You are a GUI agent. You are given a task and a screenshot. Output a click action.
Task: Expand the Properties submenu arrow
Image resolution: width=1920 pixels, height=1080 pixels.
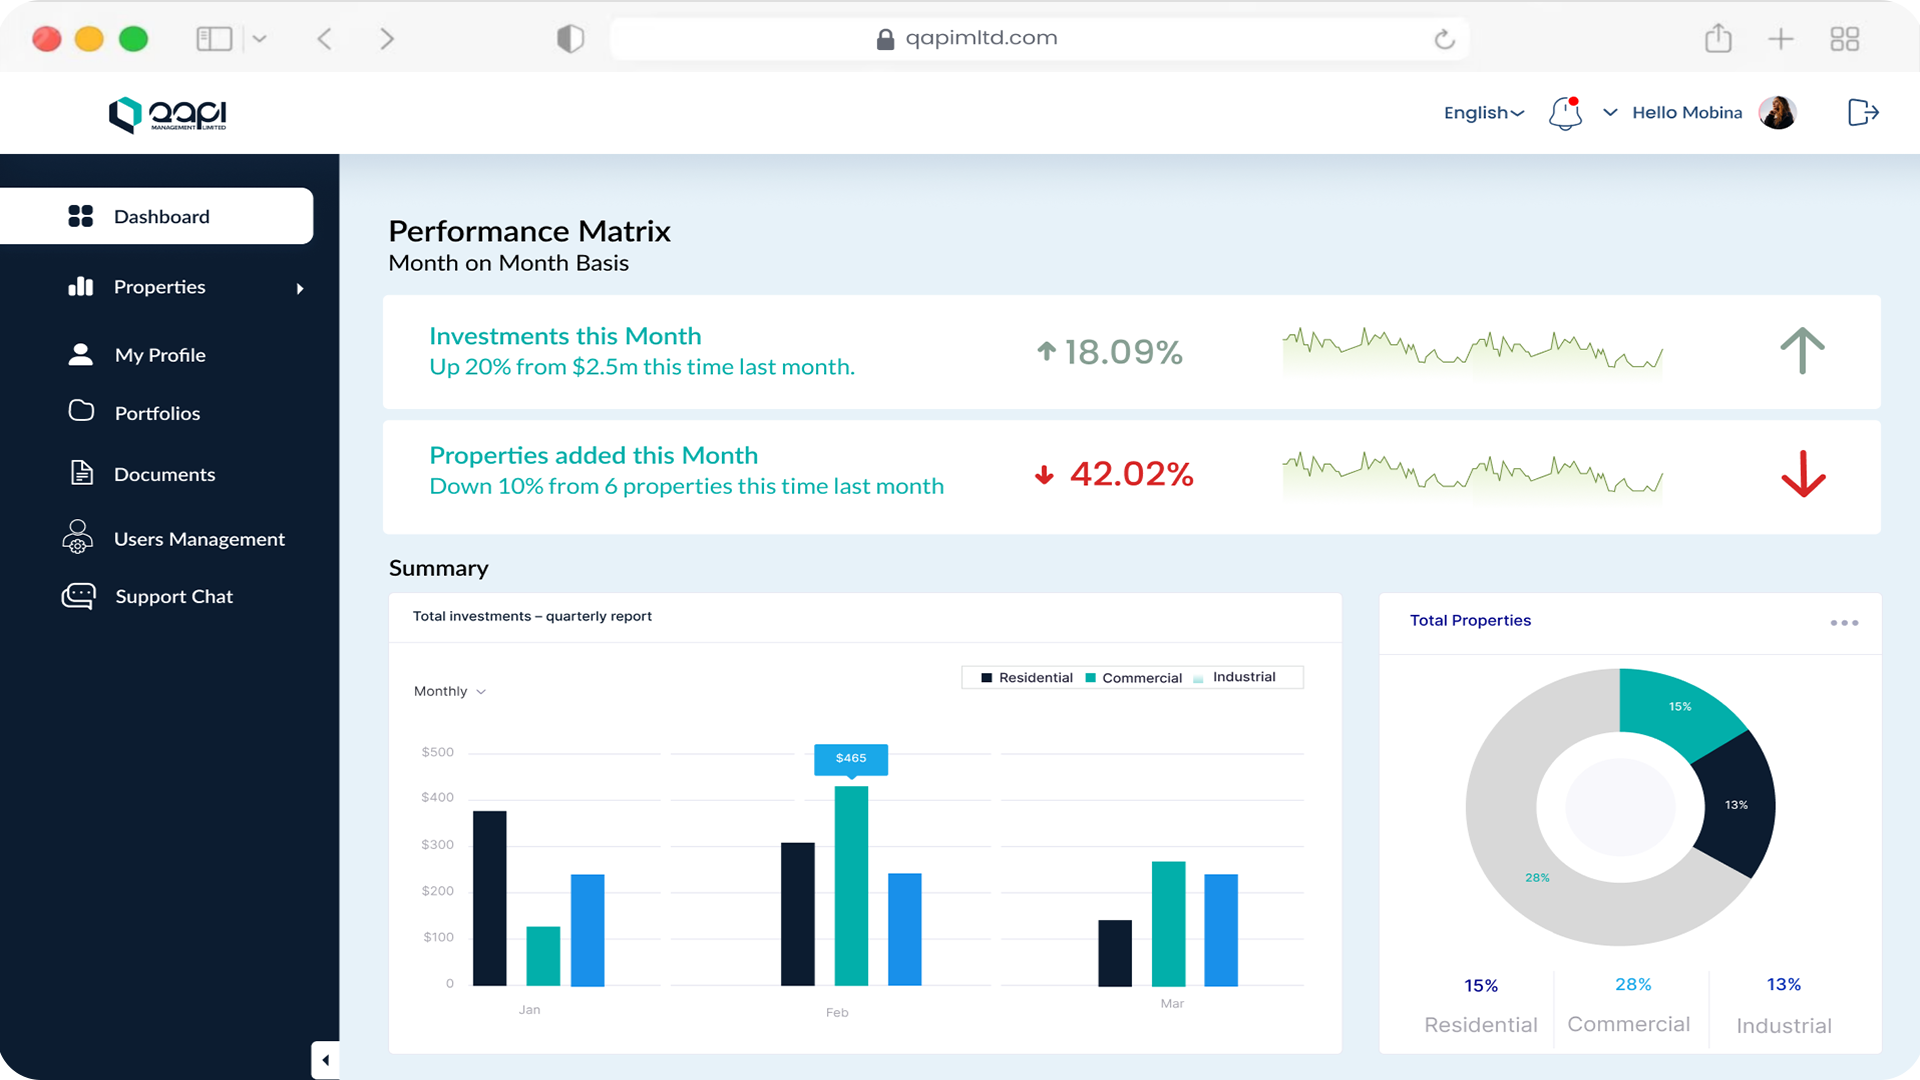[x=300, y=288]
